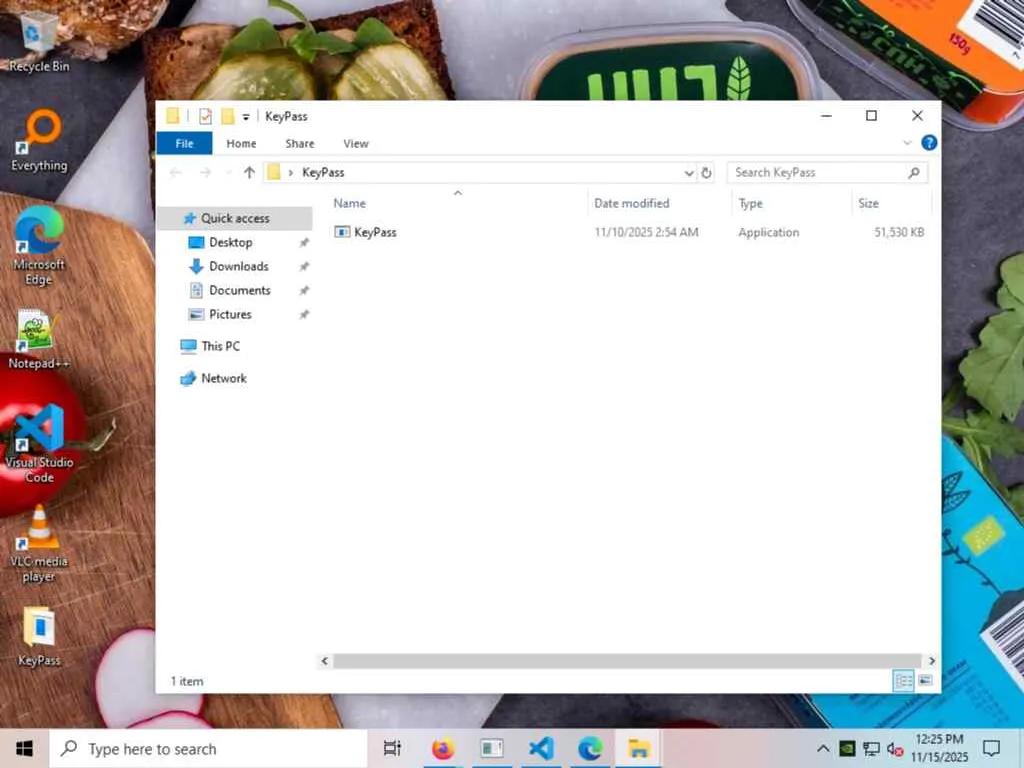Image resolution: width=1024 pixels, height=768 pixels.
Task: Launch Everything search from the desktop
Action: (x=39, y=140)
